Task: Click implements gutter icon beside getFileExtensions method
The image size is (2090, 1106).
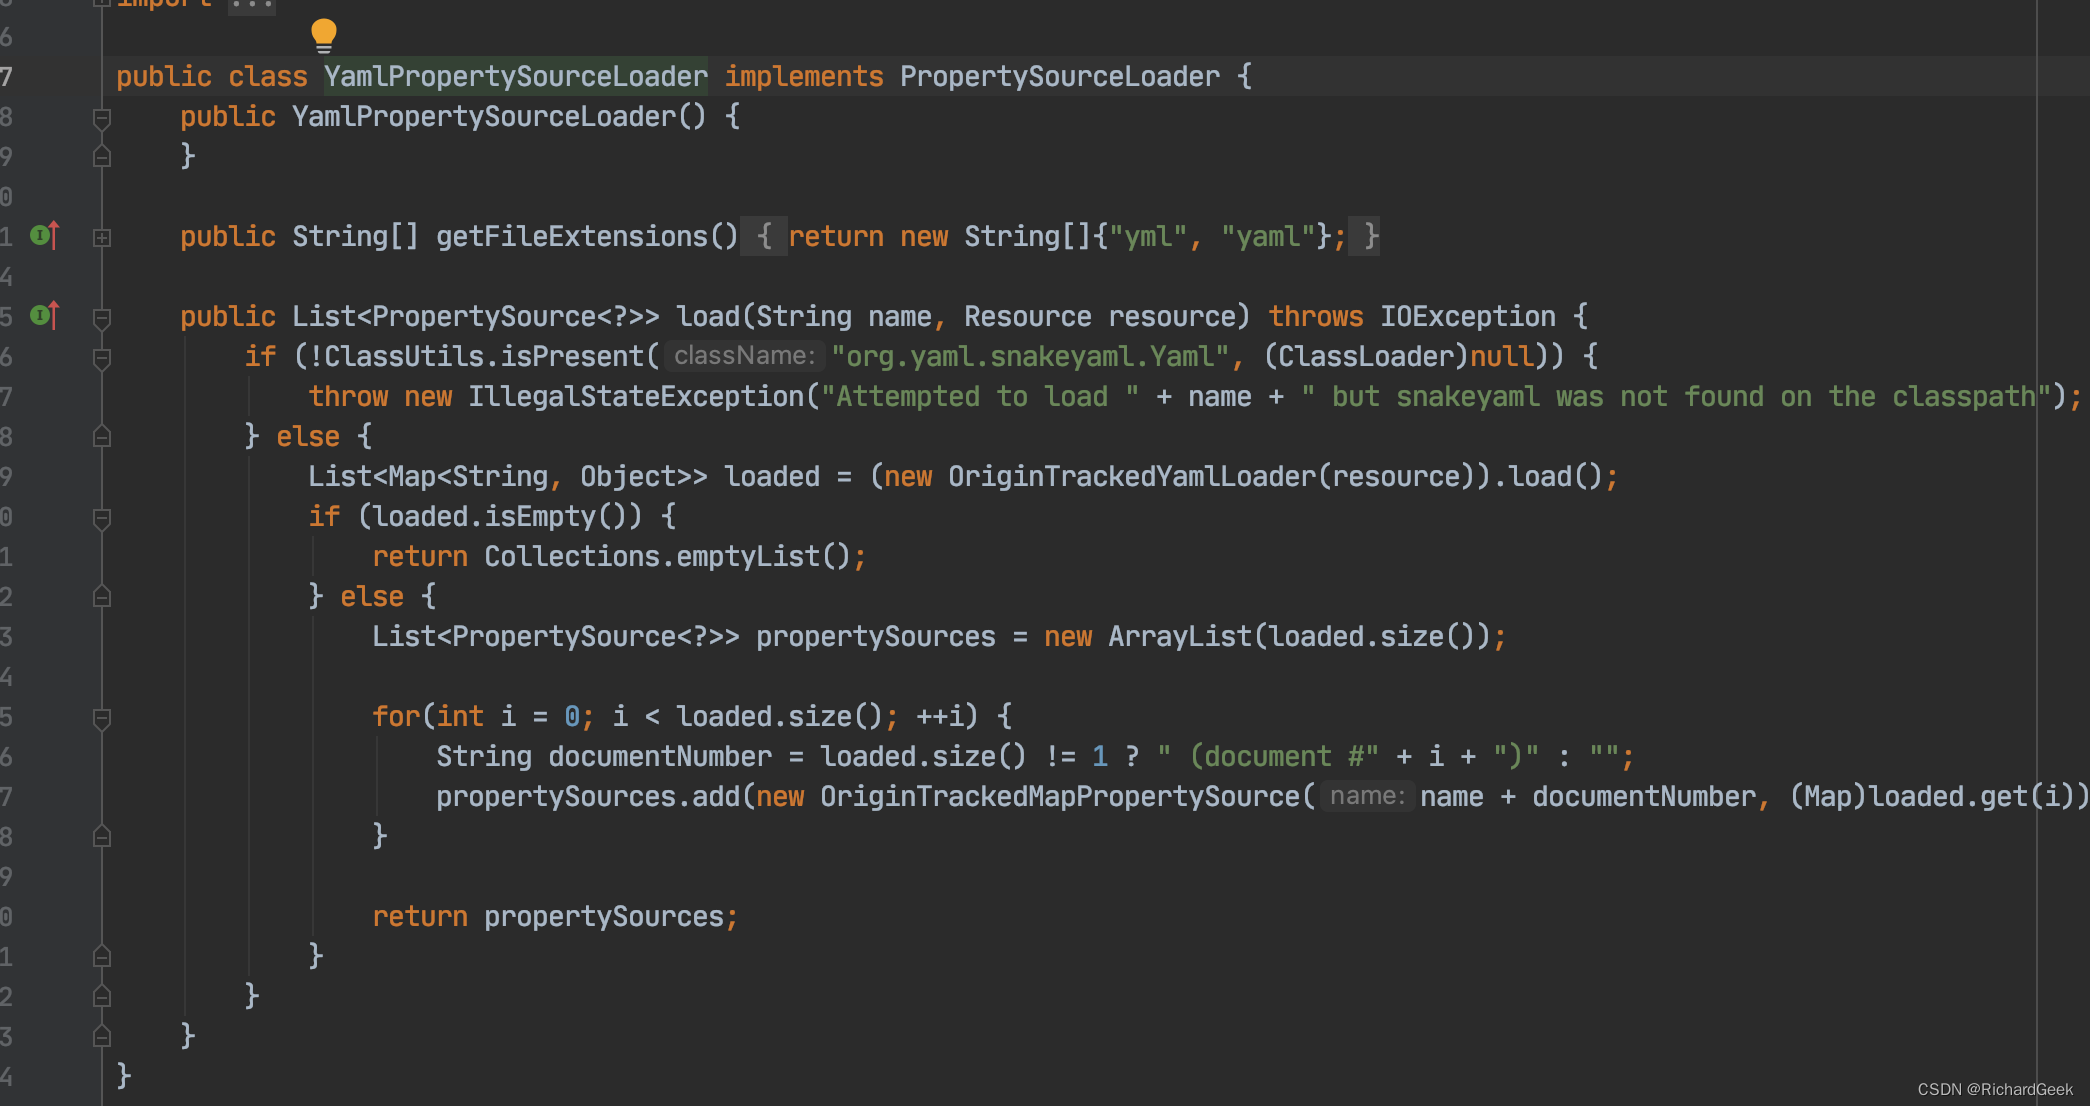Action: 44,236
